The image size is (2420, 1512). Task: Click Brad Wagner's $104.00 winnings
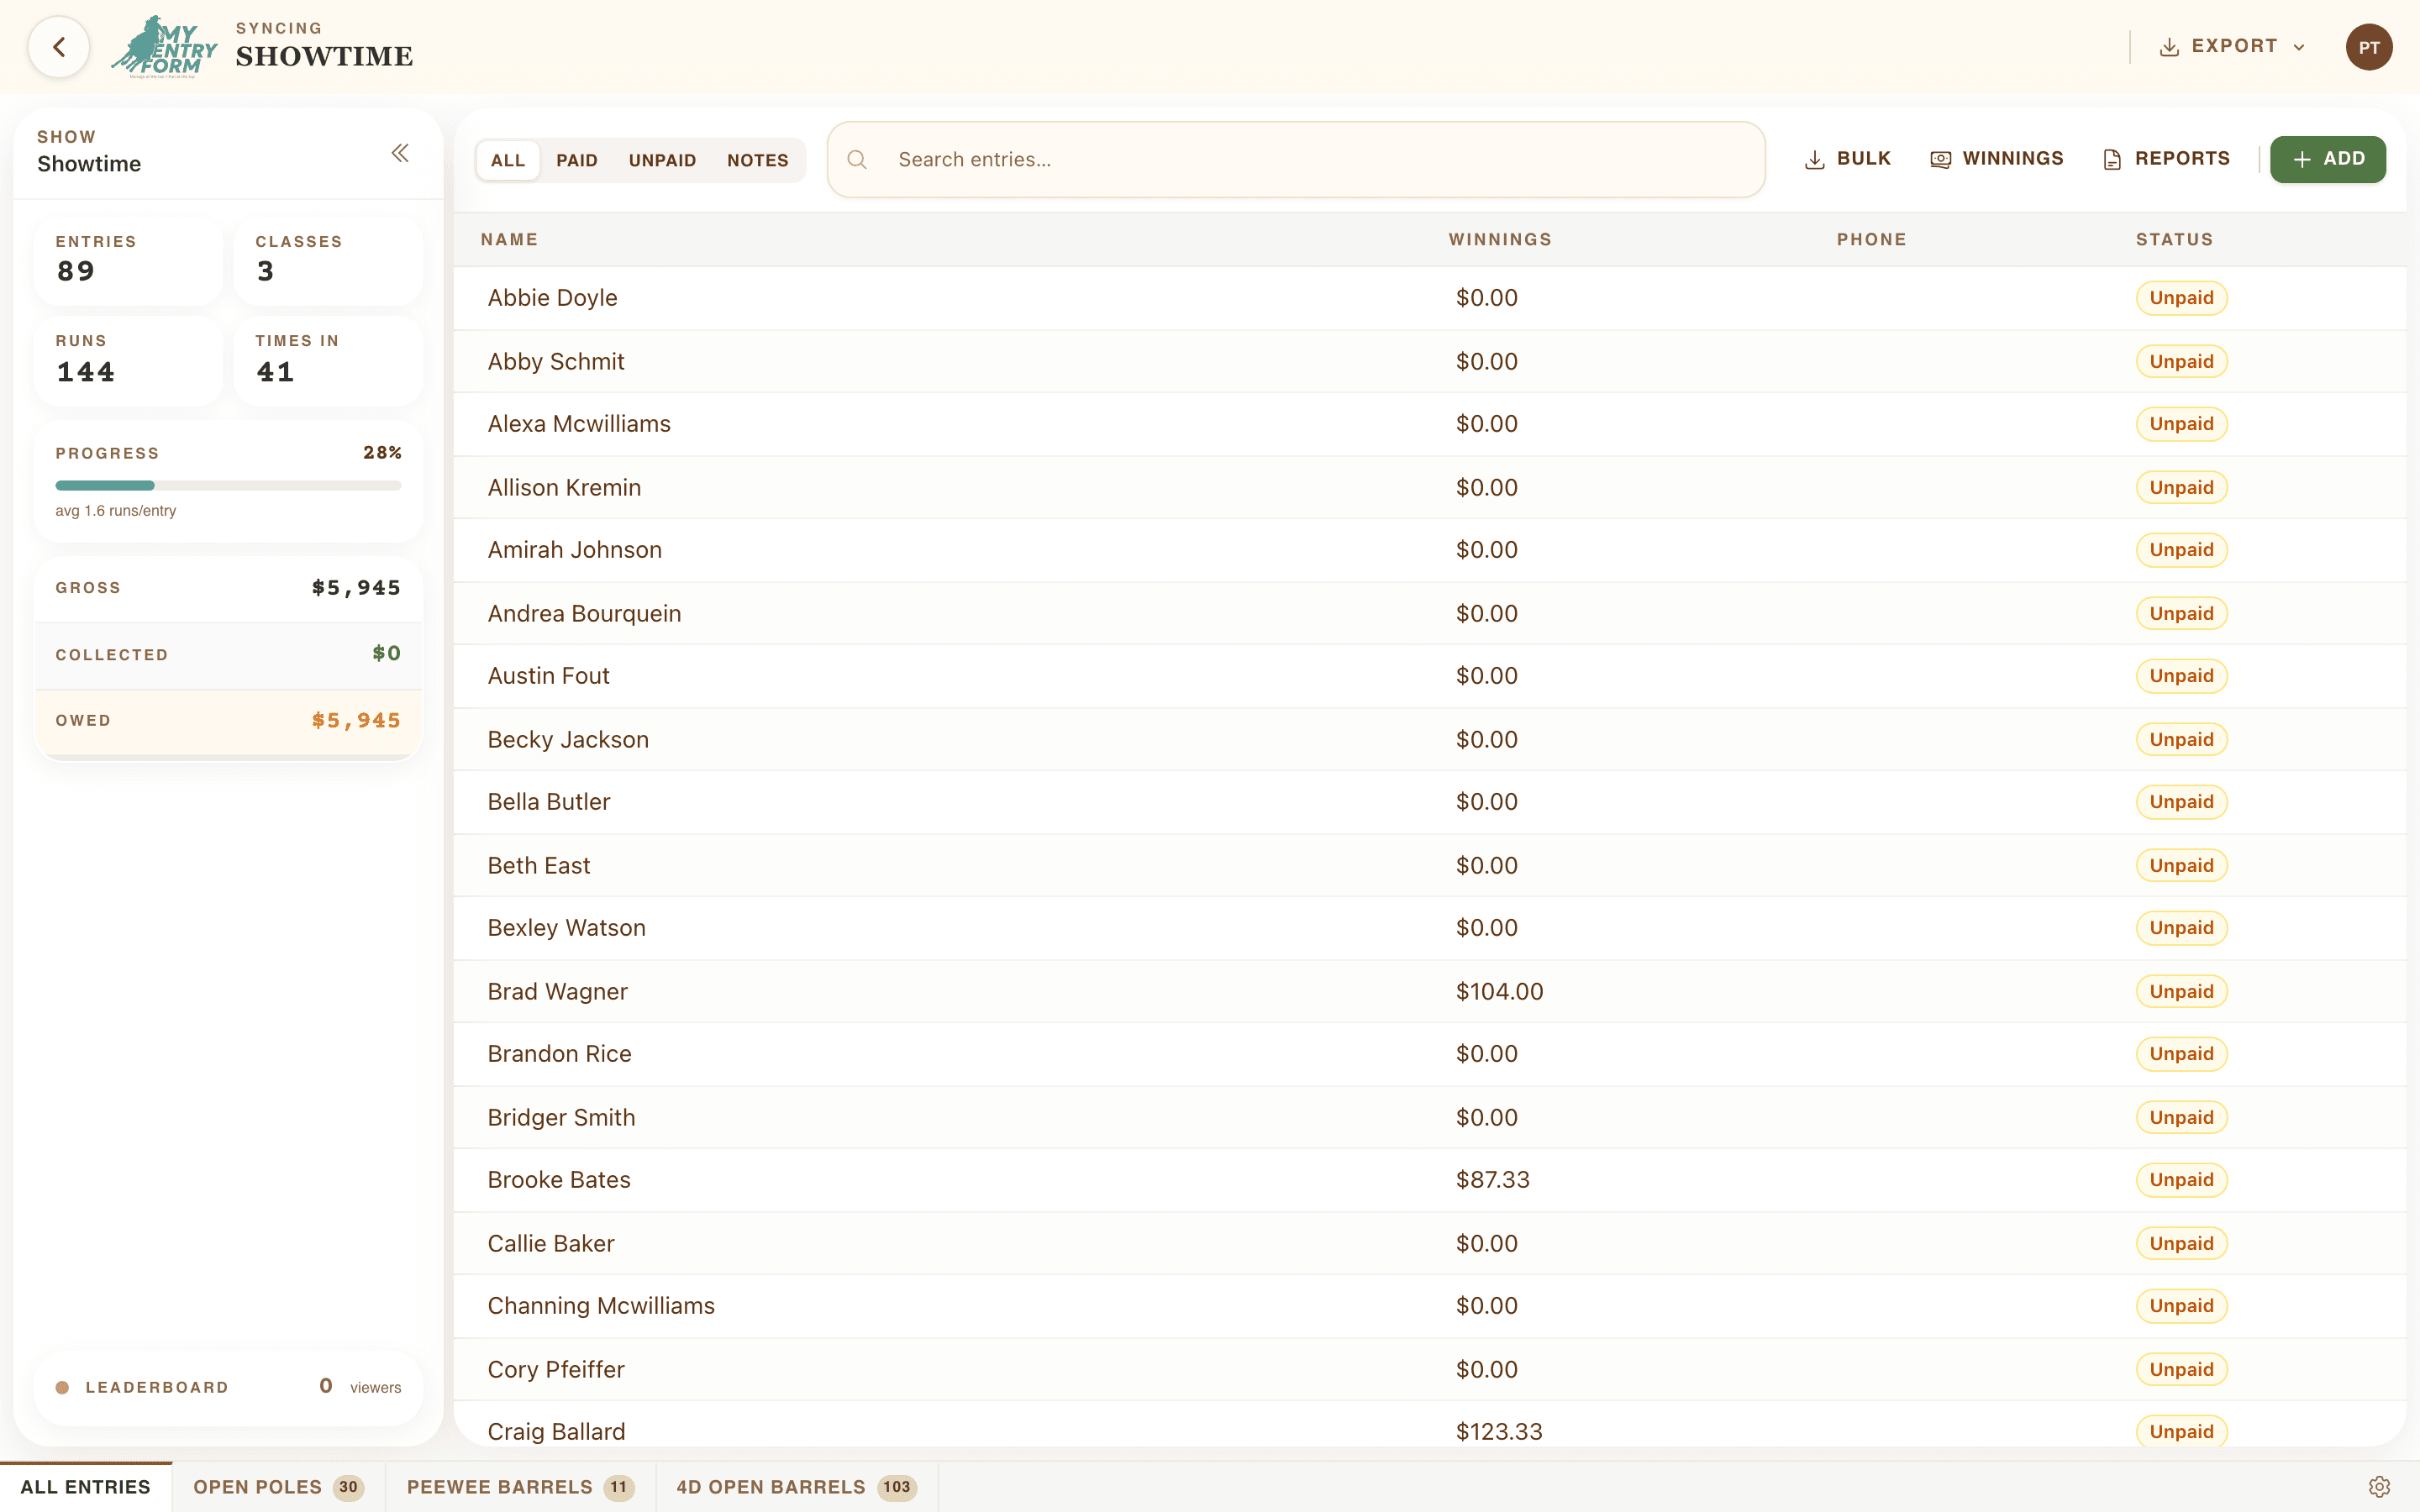[1499, 991]
